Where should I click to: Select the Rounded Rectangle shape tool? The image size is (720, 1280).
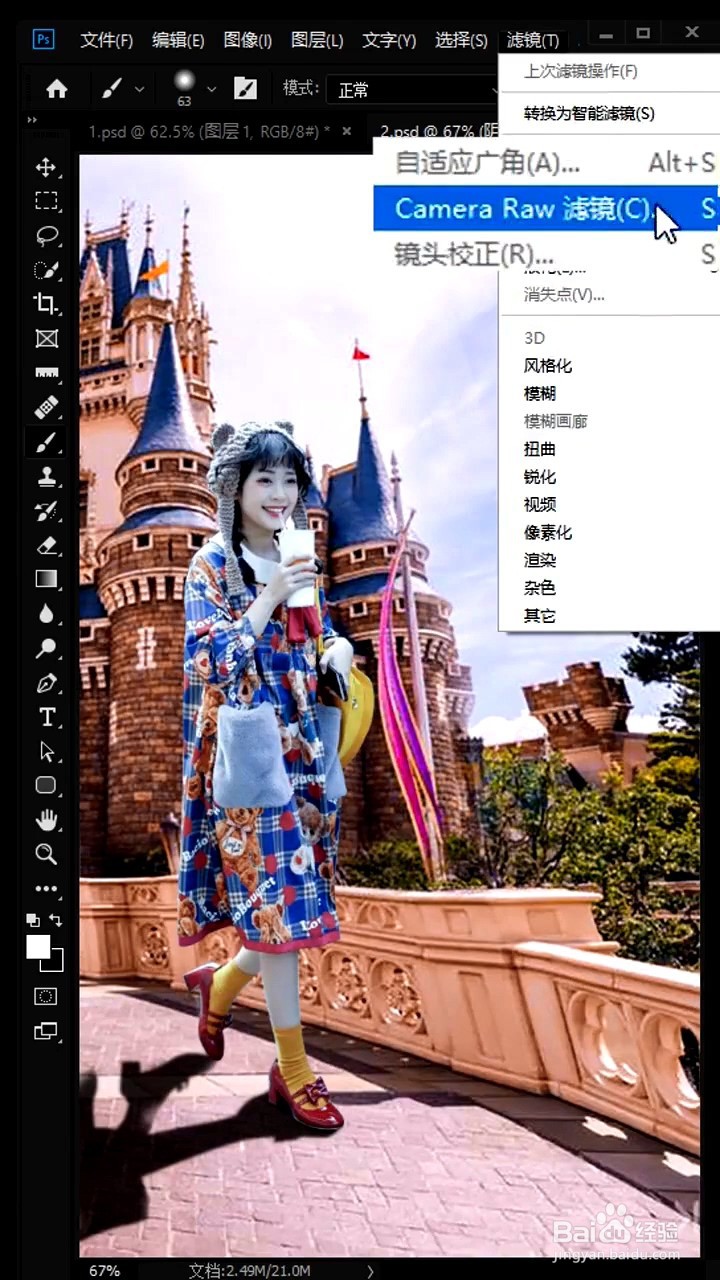tap(46, 785)
